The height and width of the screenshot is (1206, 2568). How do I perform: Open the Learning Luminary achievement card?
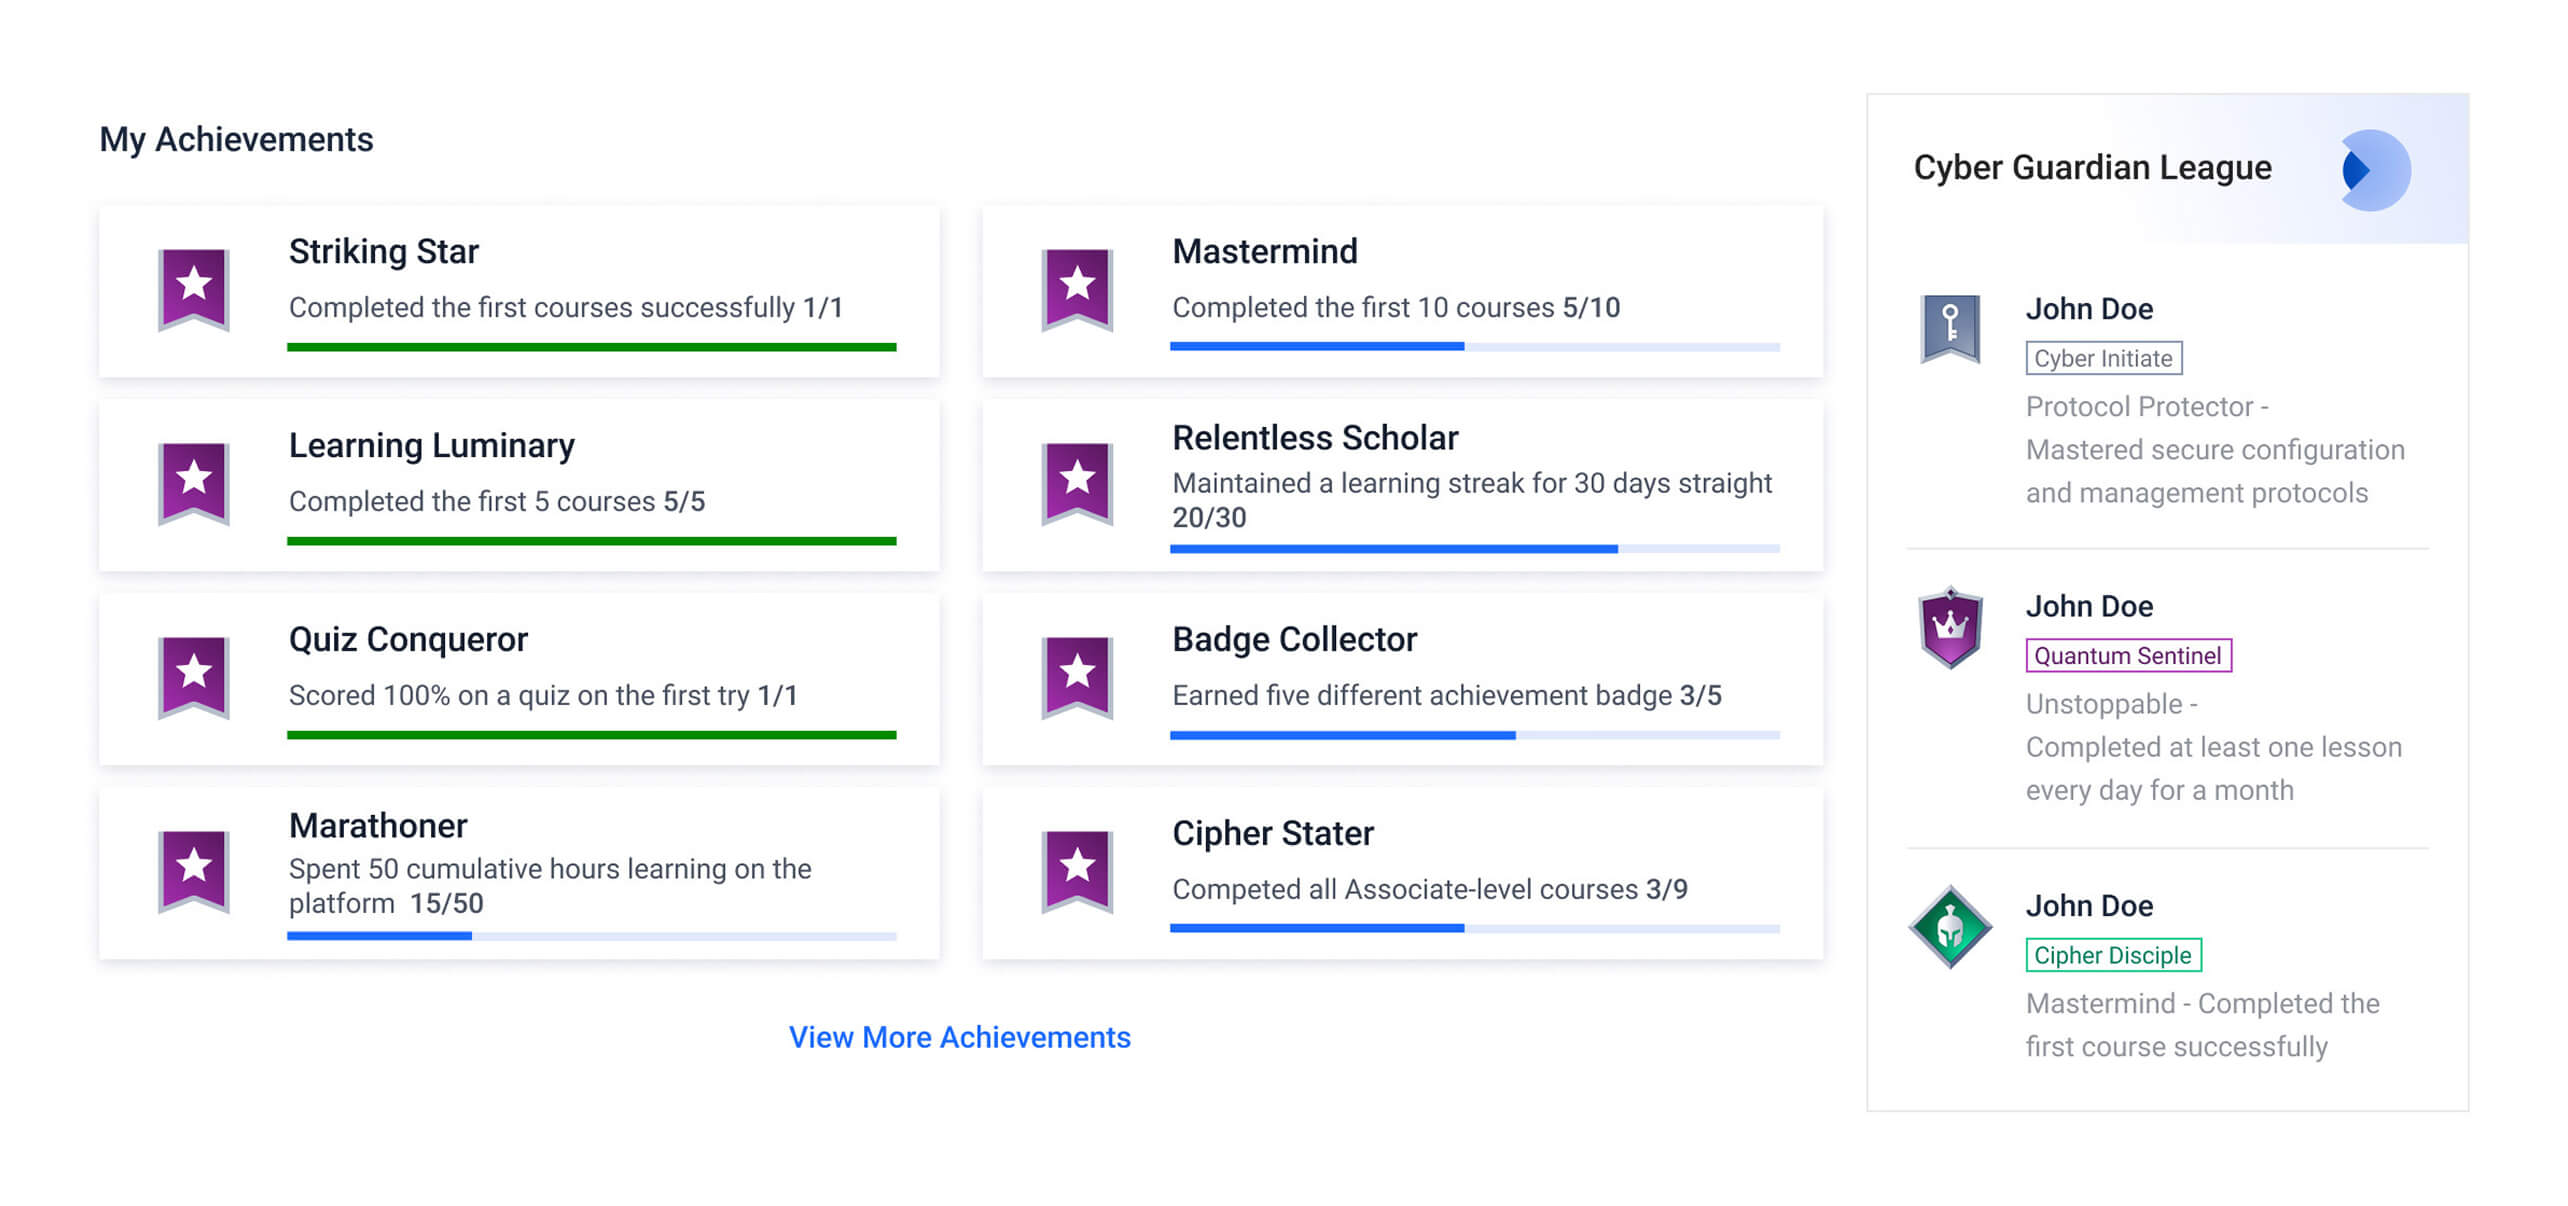coord(519,485)
